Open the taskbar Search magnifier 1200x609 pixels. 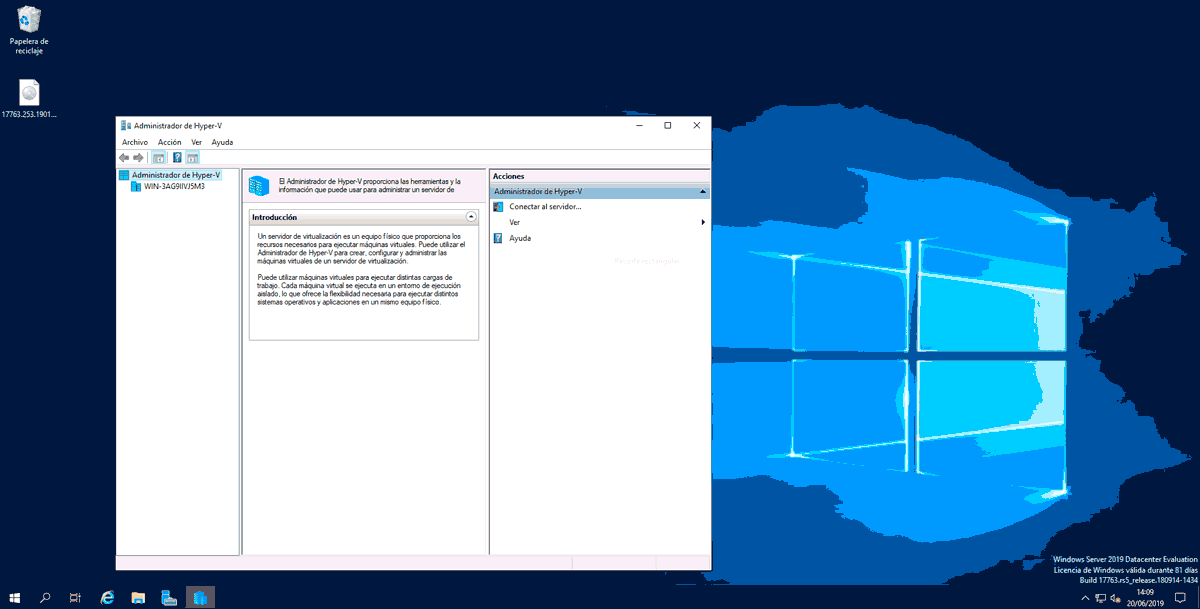[45, 598]
